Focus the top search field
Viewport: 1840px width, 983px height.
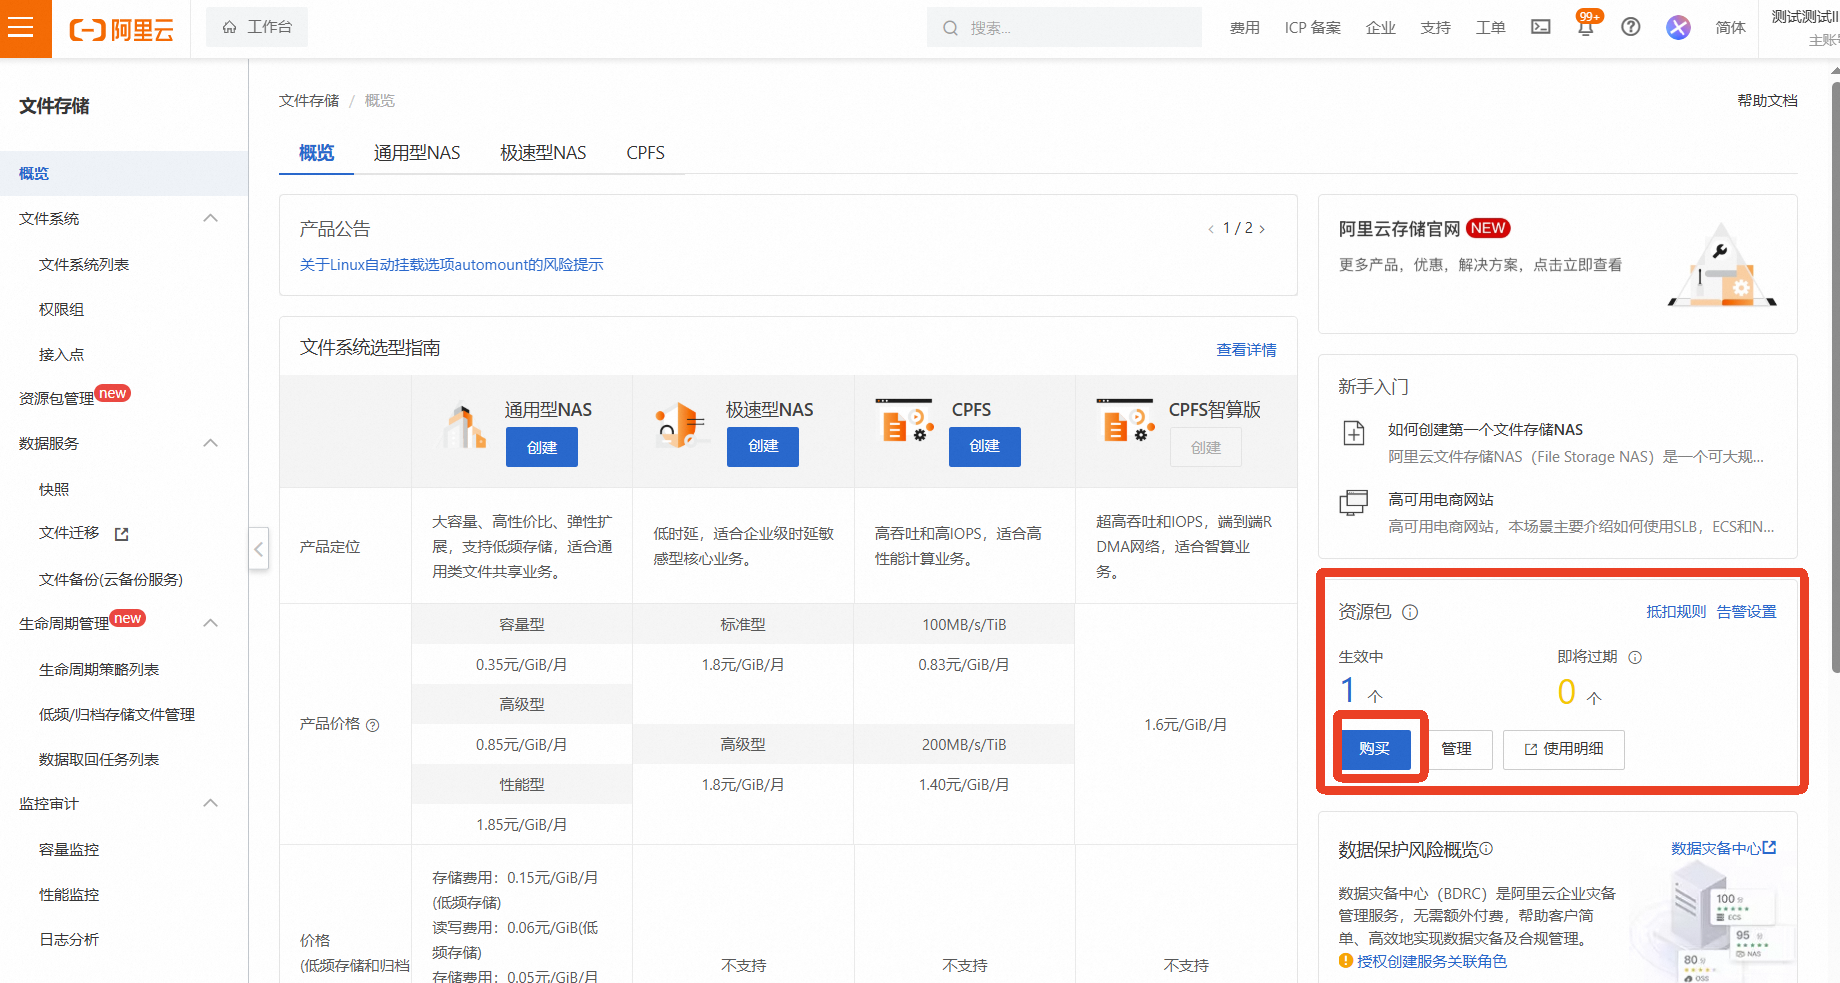1064,28
